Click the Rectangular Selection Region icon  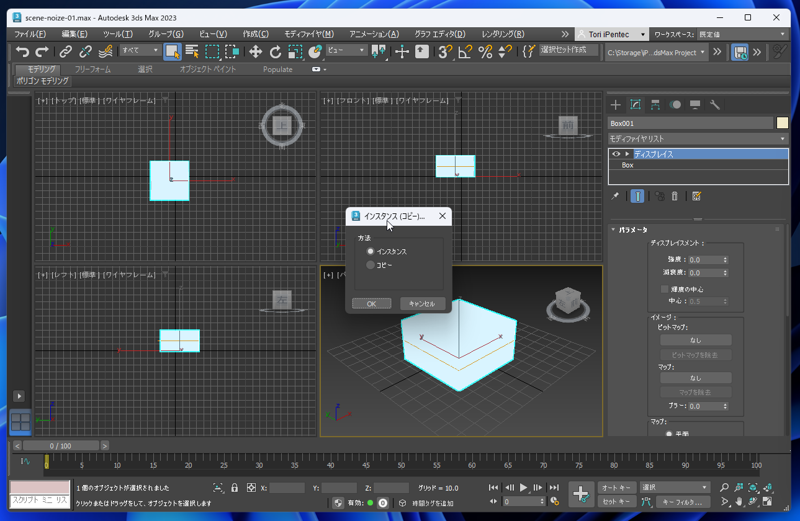[x=212, y=52]
